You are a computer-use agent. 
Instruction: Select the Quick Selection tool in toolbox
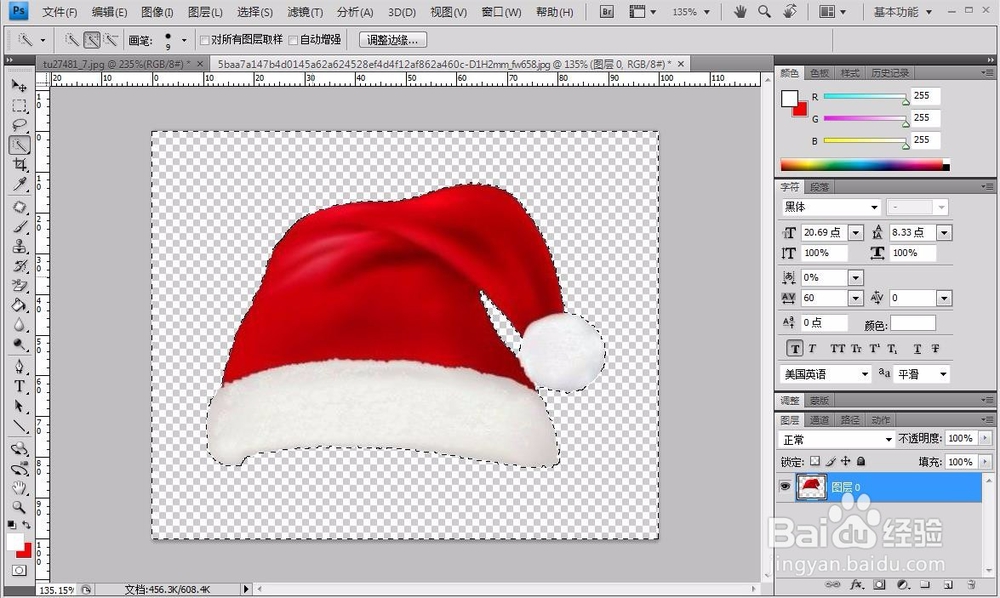19,145
